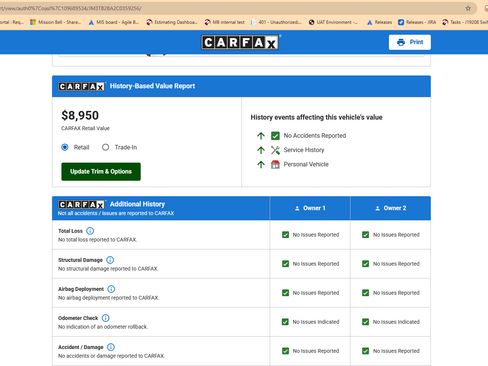Click CARFAX logo in Additional History header
The image size is (488, 366).
[81, 204]
